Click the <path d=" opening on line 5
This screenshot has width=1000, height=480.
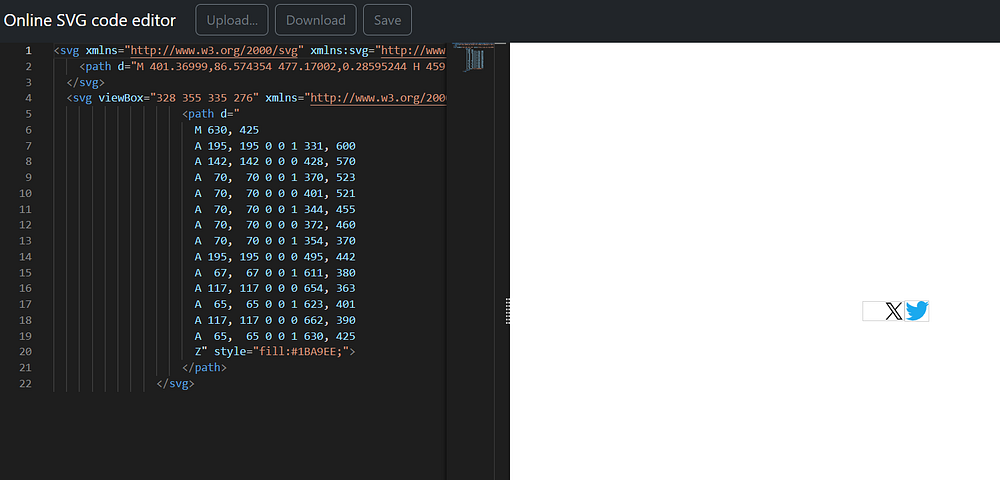coord(210,114)
